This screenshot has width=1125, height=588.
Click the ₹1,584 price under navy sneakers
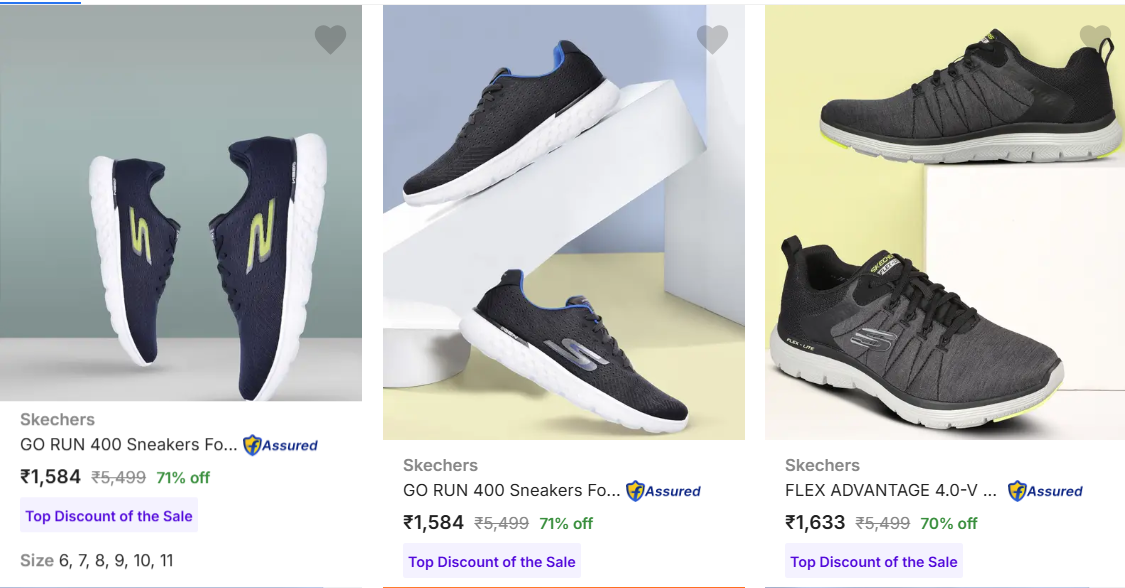pos(50,477)
